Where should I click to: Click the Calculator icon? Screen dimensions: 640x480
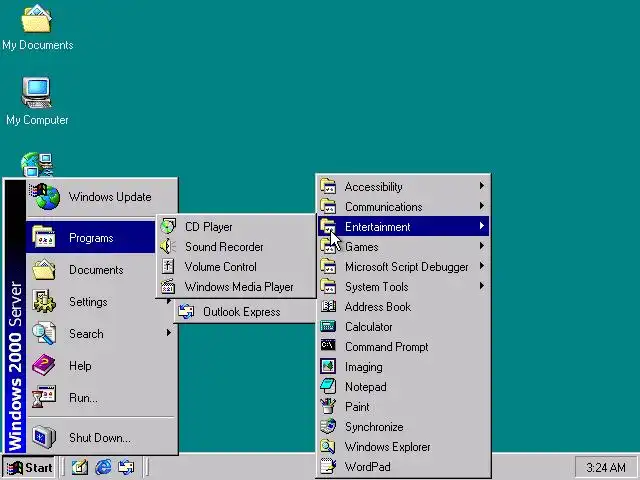pos(328,327)
